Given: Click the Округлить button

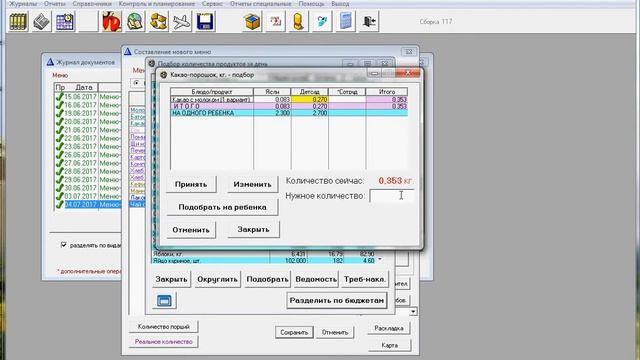Looking at the screenshot, I should click(x=217, y=280).
